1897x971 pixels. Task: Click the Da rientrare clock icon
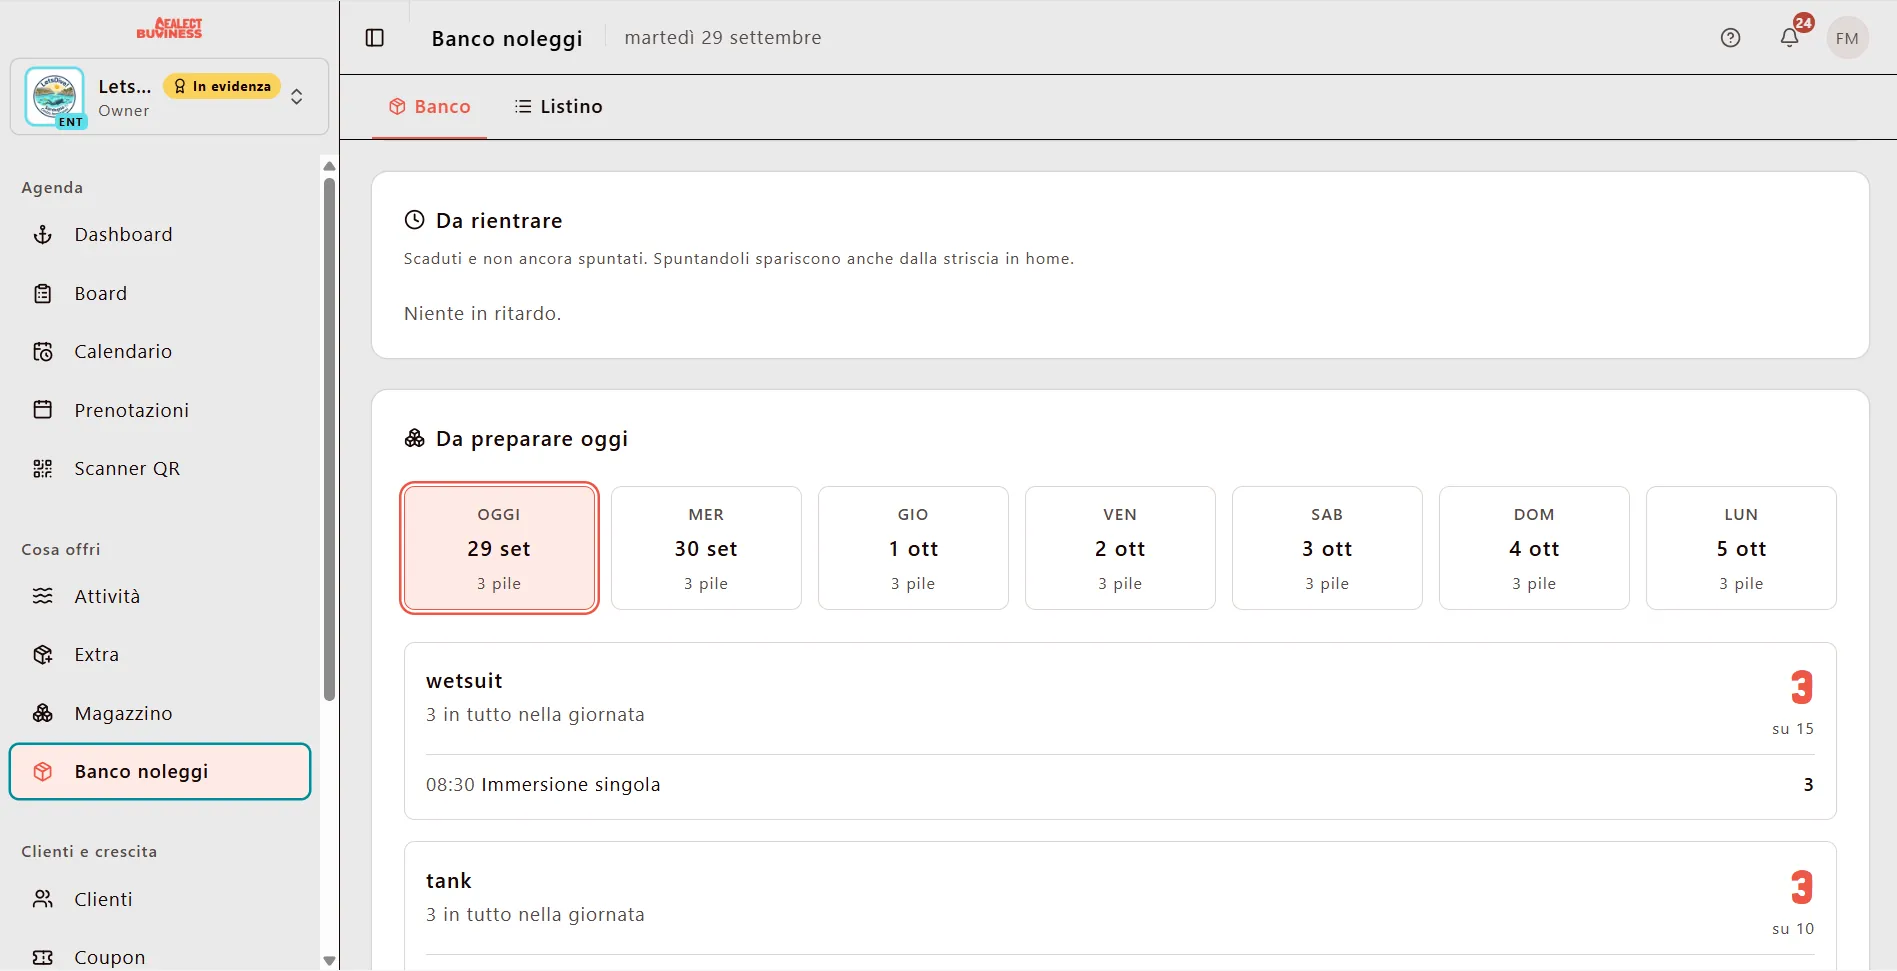coord(414,220)
